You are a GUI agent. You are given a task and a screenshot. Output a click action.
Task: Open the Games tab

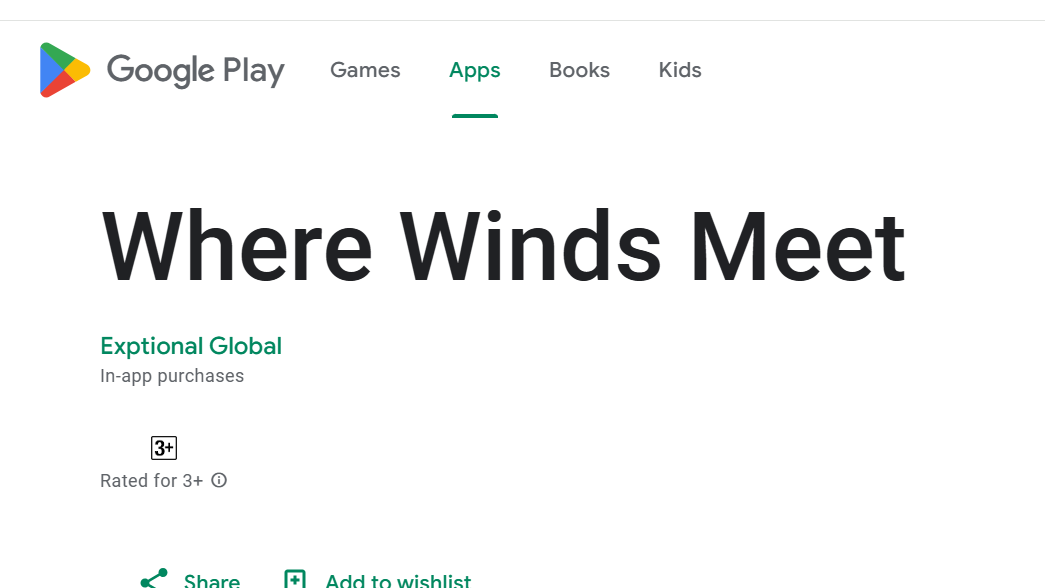click(365, 70)
